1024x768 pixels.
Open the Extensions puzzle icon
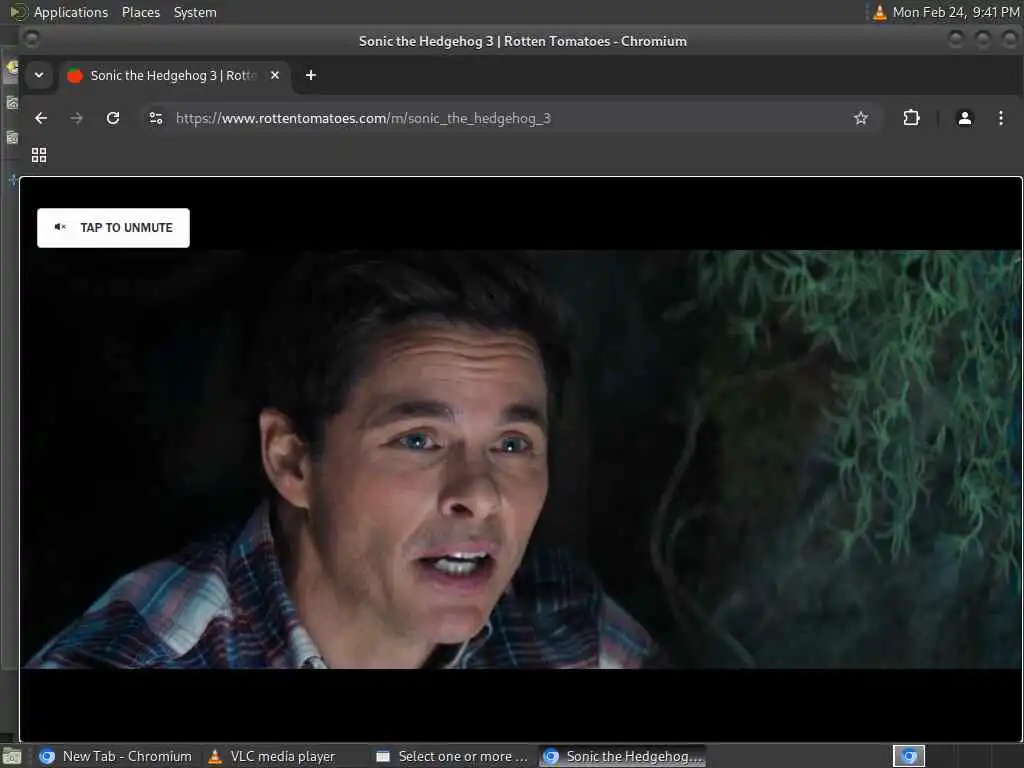(911, 118)
